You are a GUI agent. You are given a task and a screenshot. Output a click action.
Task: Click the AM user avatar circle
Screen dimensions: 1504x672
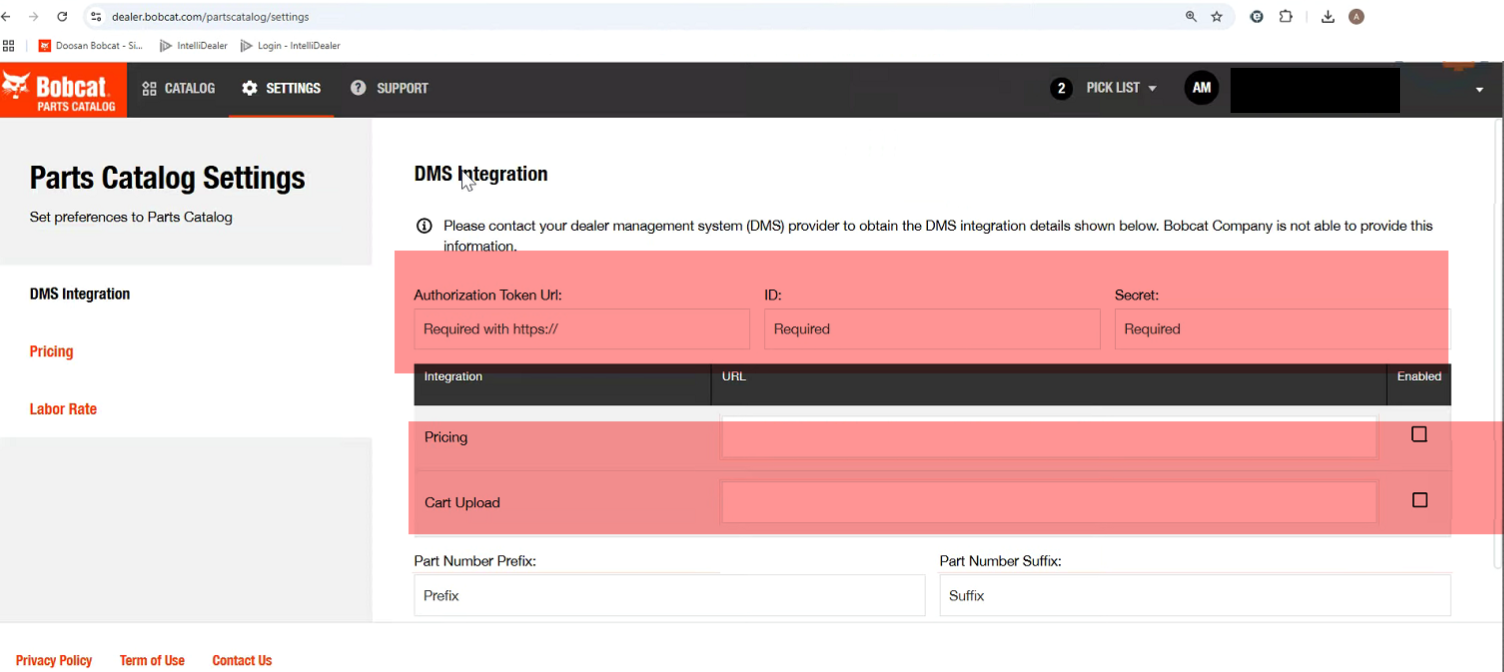pos(1201,88)
